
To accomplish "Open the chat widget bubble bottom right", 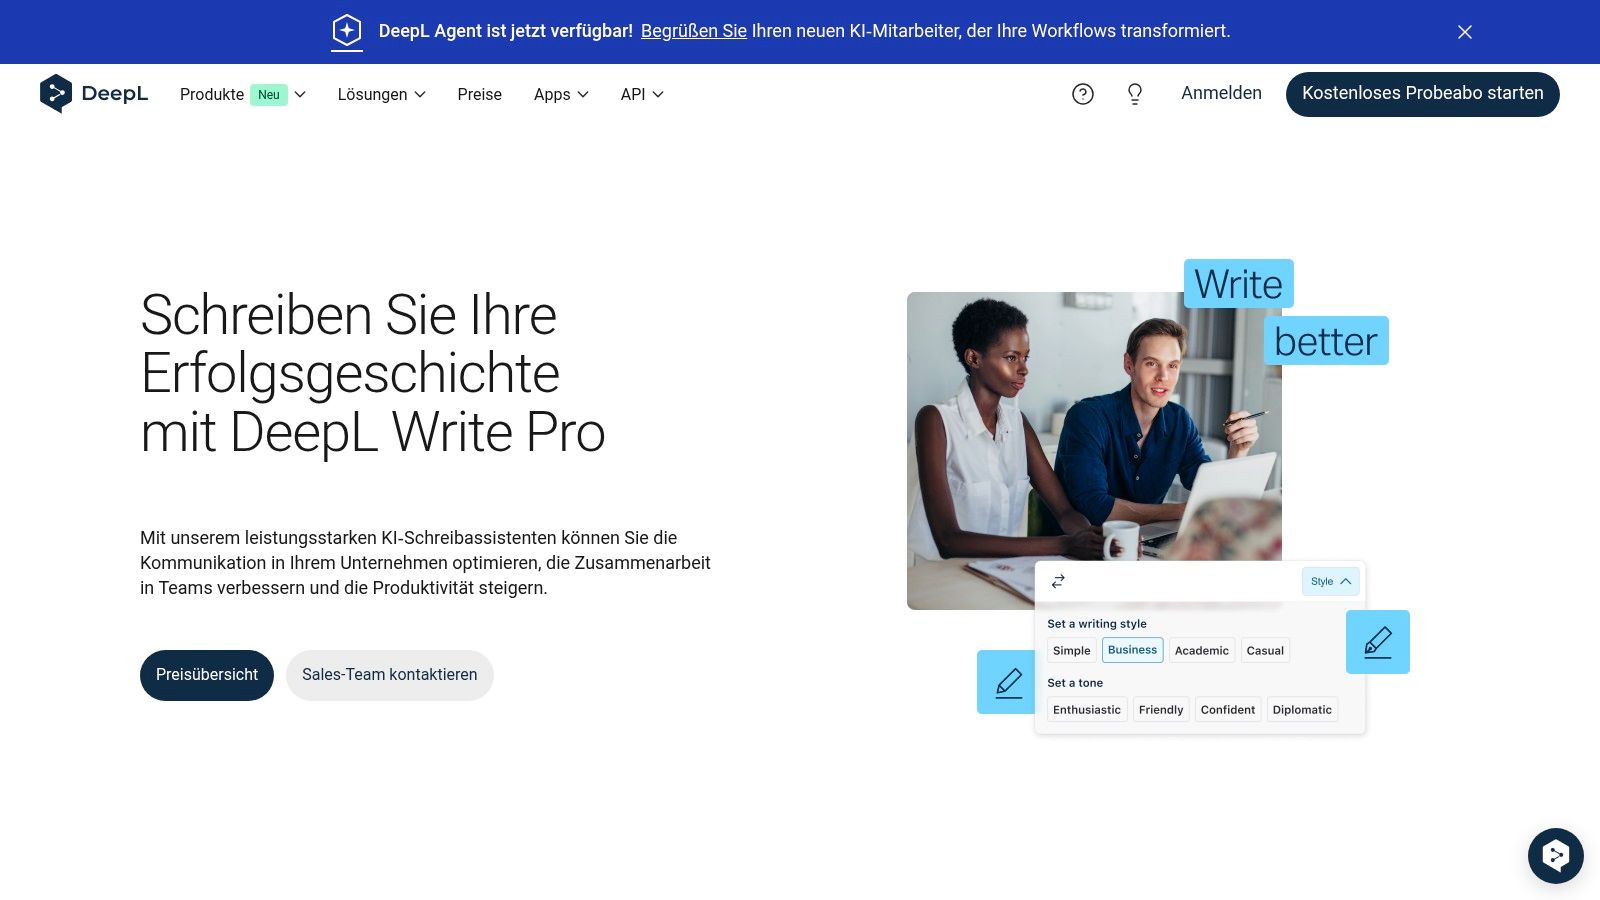I will tap(1555, 855).
